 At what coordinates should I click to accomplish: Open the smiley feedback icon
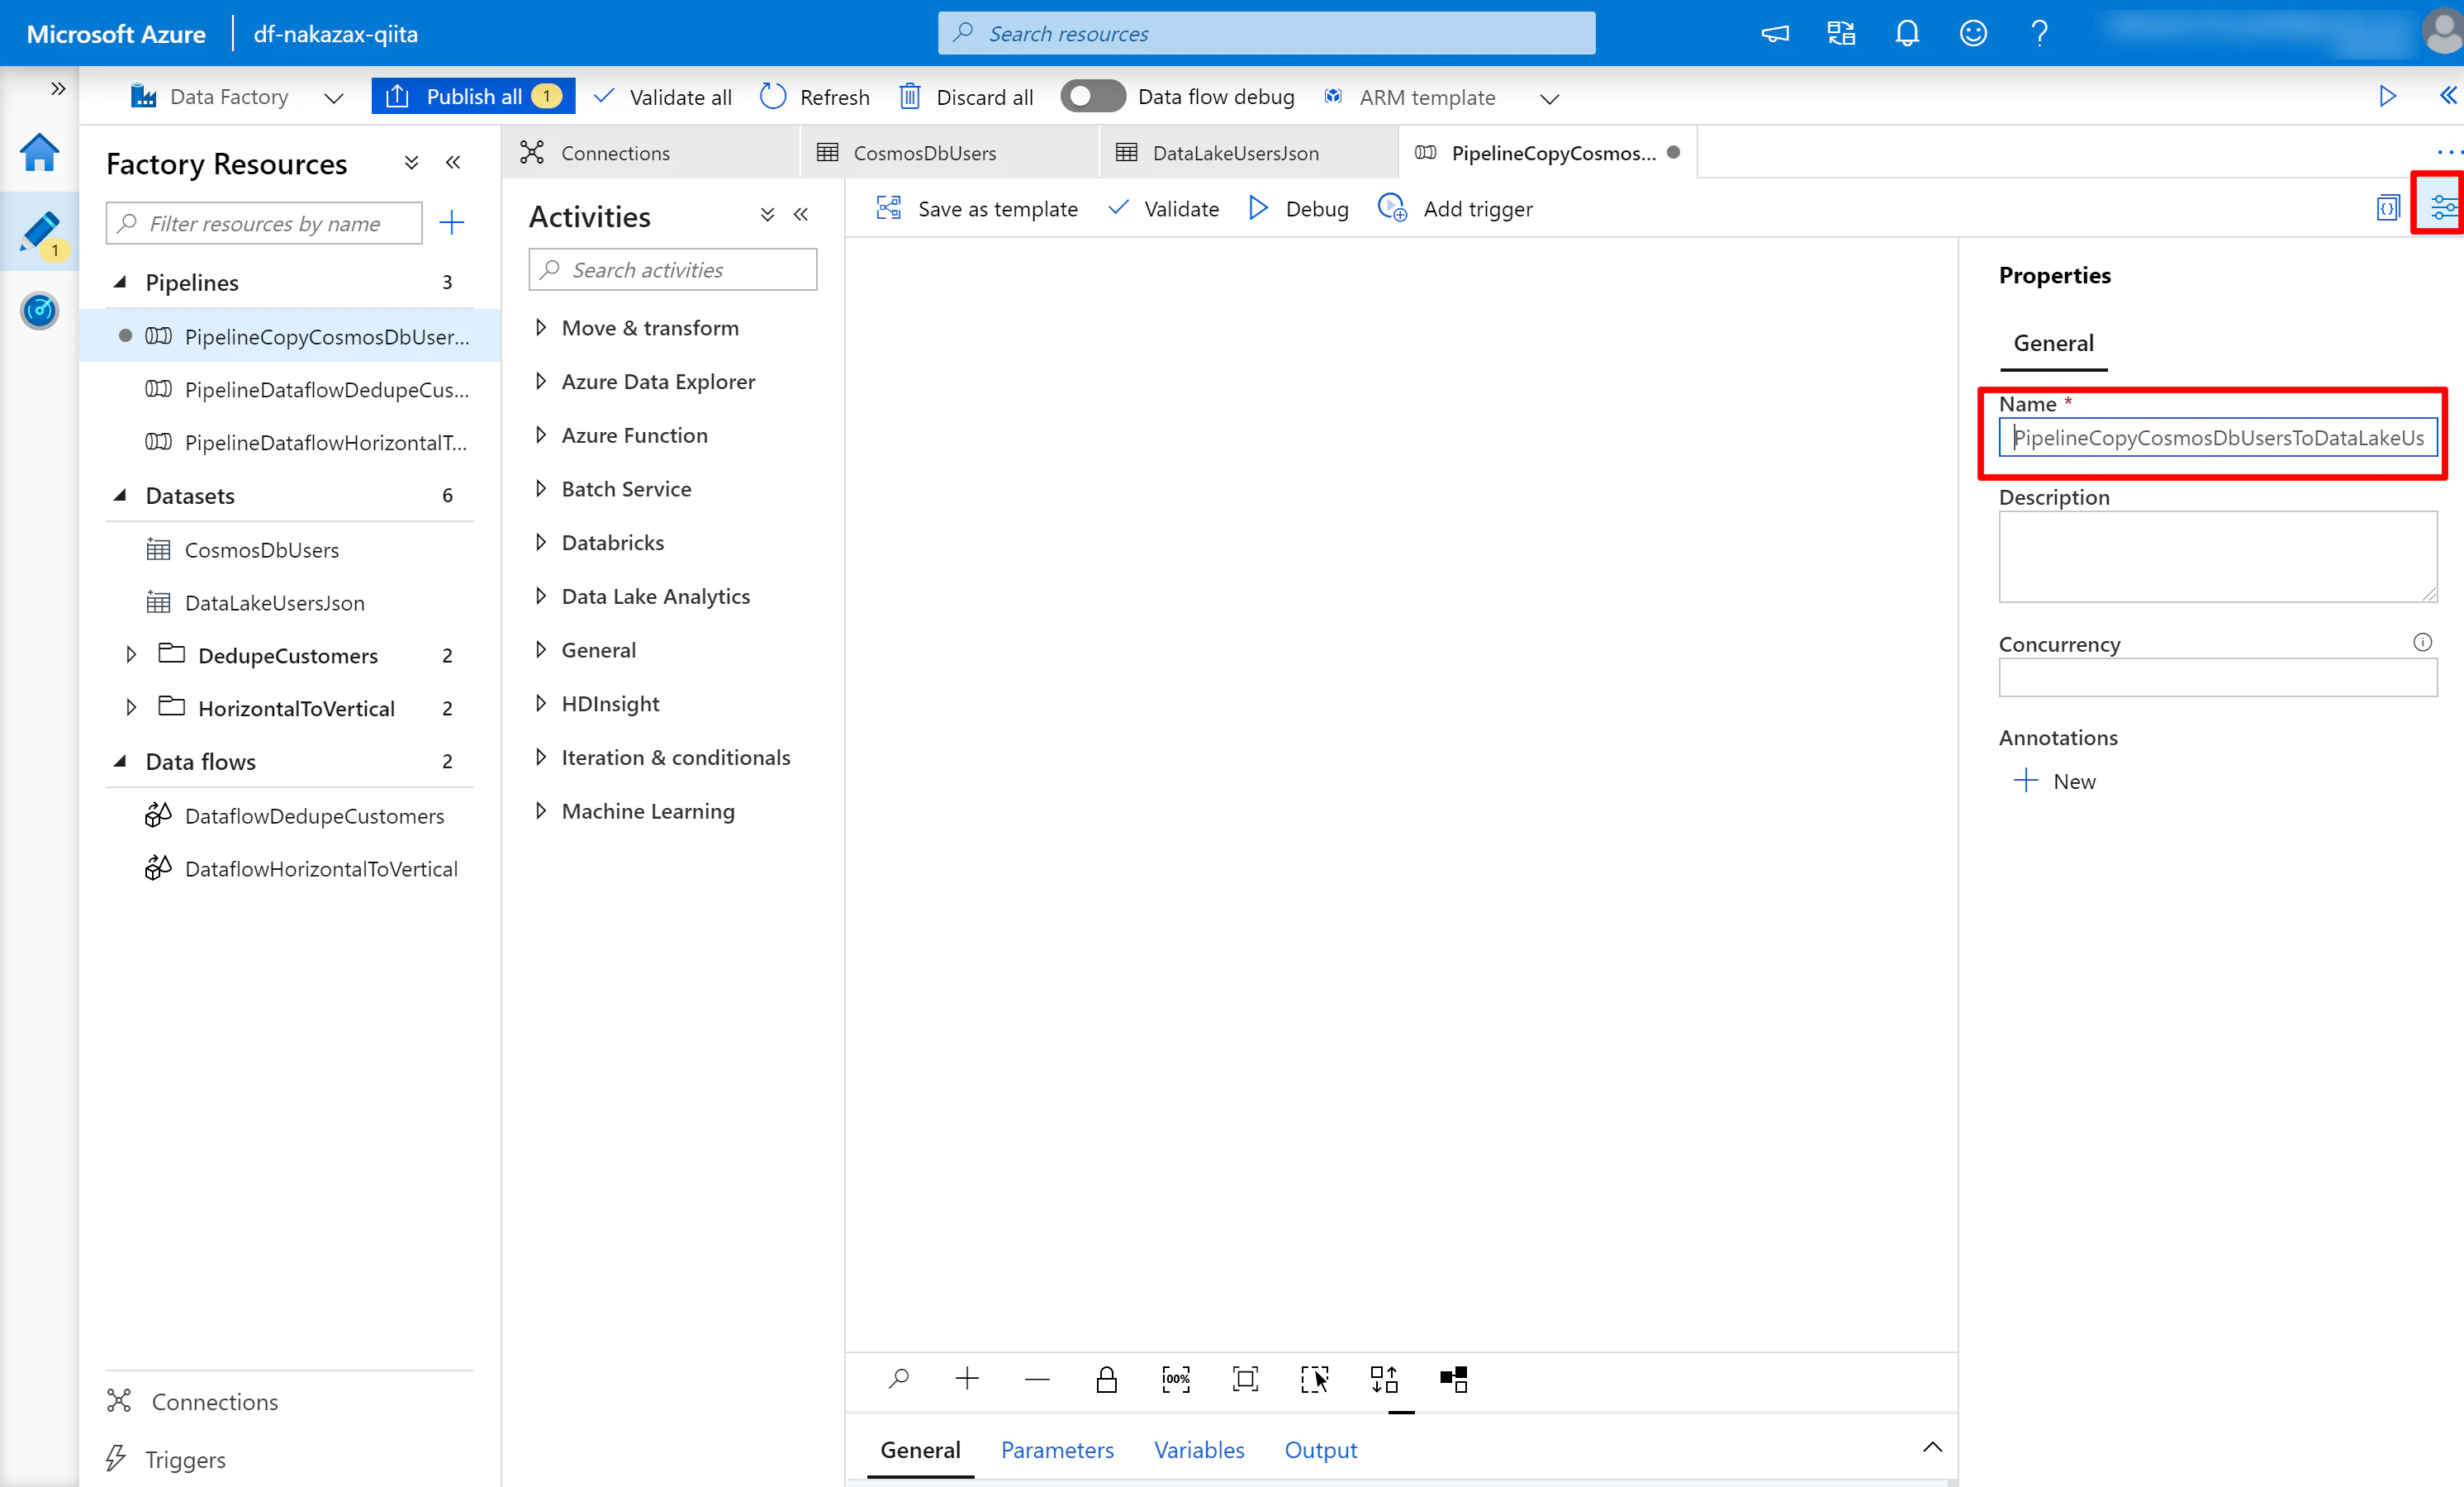tap(1973, 34)
